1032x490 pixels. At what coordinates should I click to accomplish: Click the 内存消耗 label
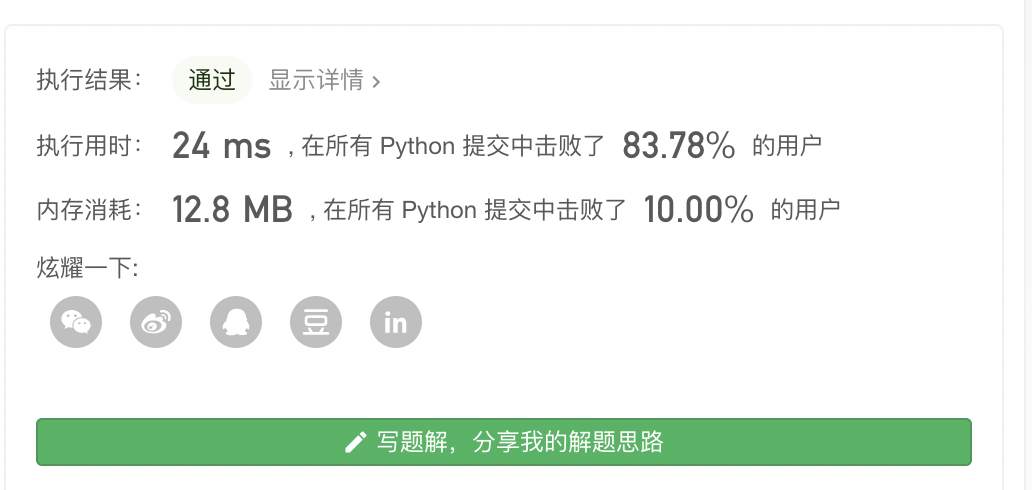90,210
